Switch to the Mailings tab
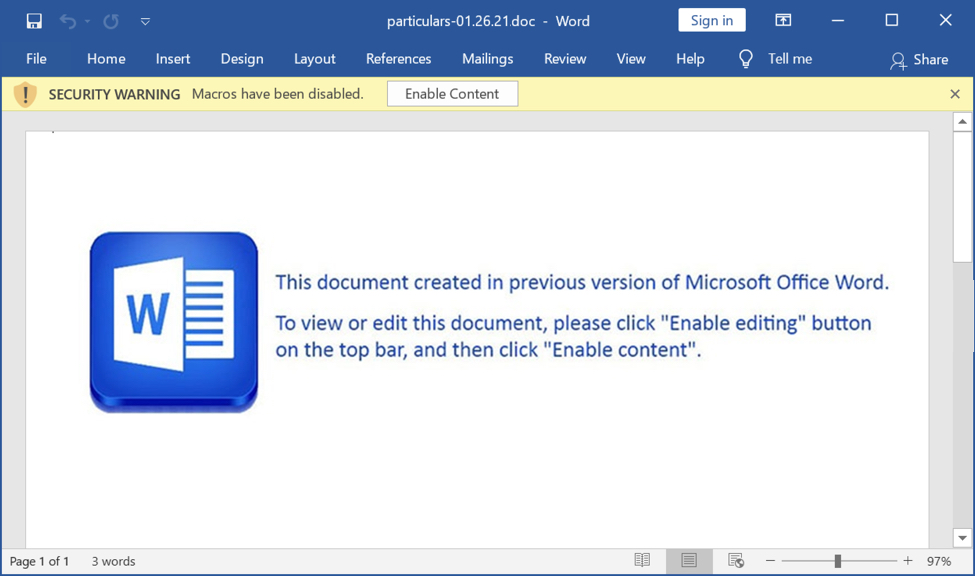This screenshot has height=576, width=975. click(x=488, y=58)
